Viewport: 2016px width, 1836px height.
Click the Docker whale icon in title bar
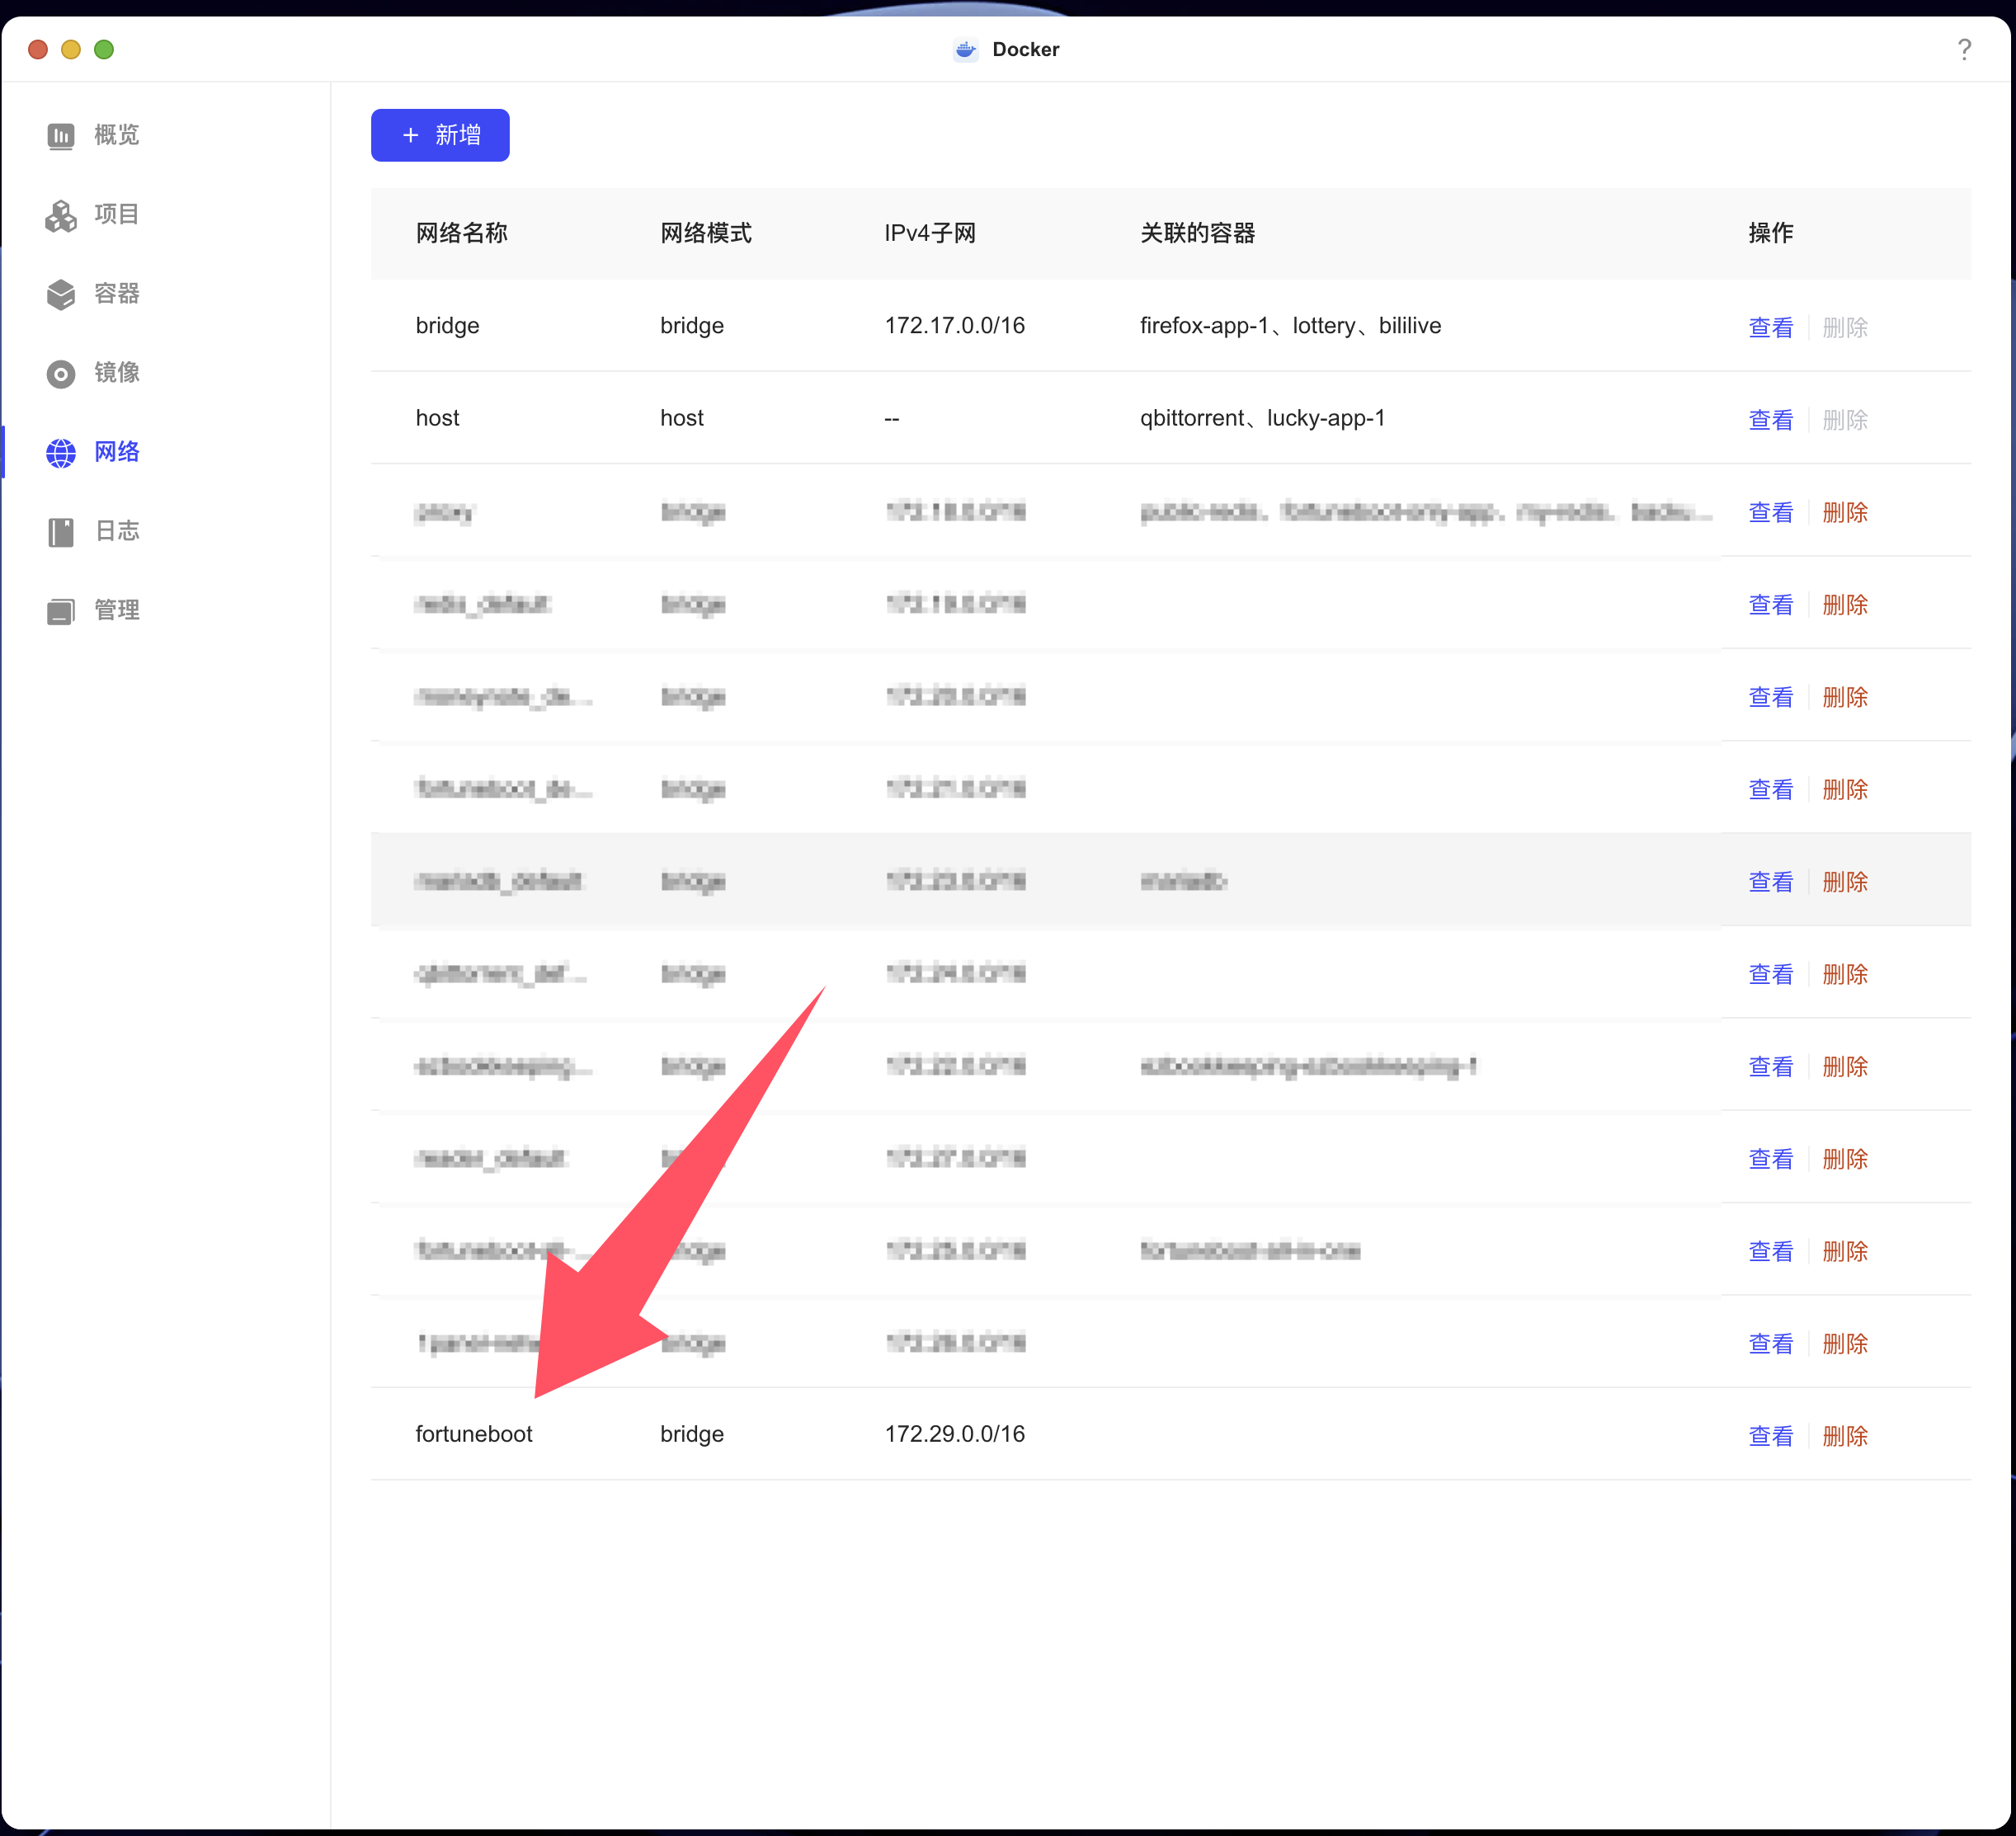965,50
